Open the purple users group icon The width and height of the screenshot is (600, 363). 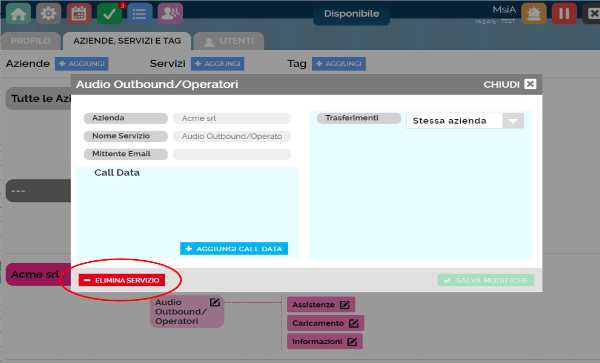[x=170, y=14]
